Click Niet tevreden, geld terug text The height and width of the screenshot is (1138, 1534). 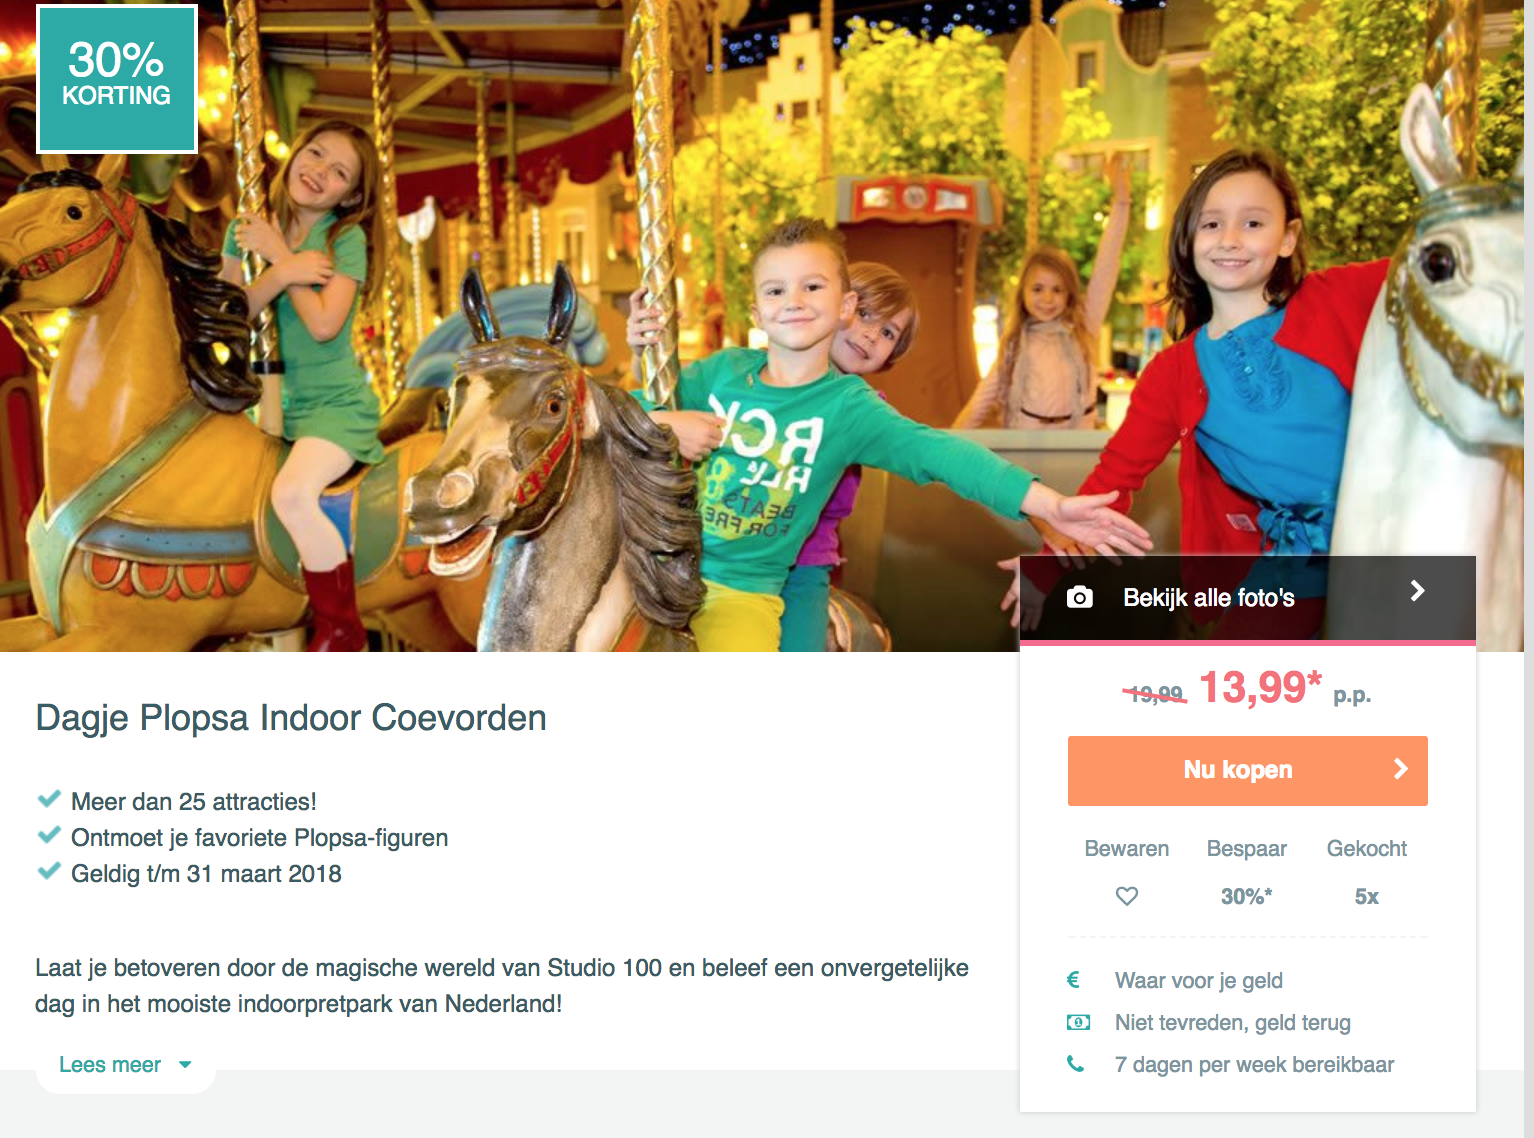[x=1233, y=1022]
